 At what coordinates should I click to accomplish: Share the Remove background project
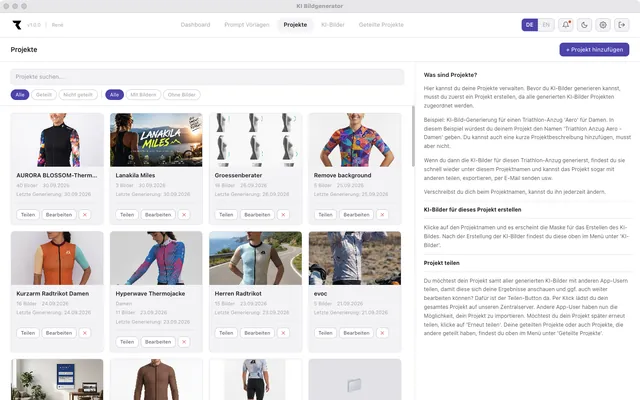point(325,215)
